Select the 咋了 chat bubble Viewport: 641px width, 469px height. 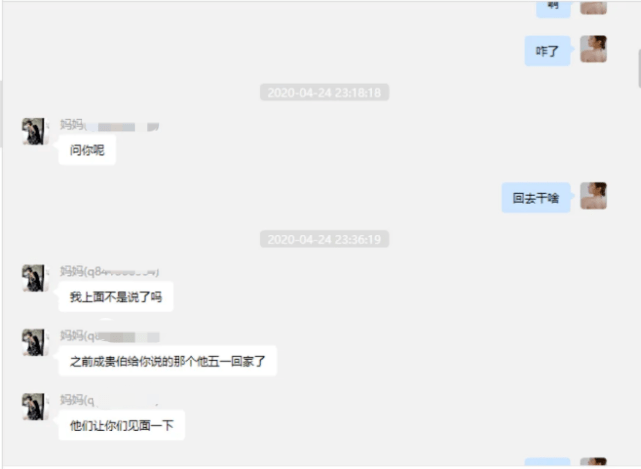547,51
